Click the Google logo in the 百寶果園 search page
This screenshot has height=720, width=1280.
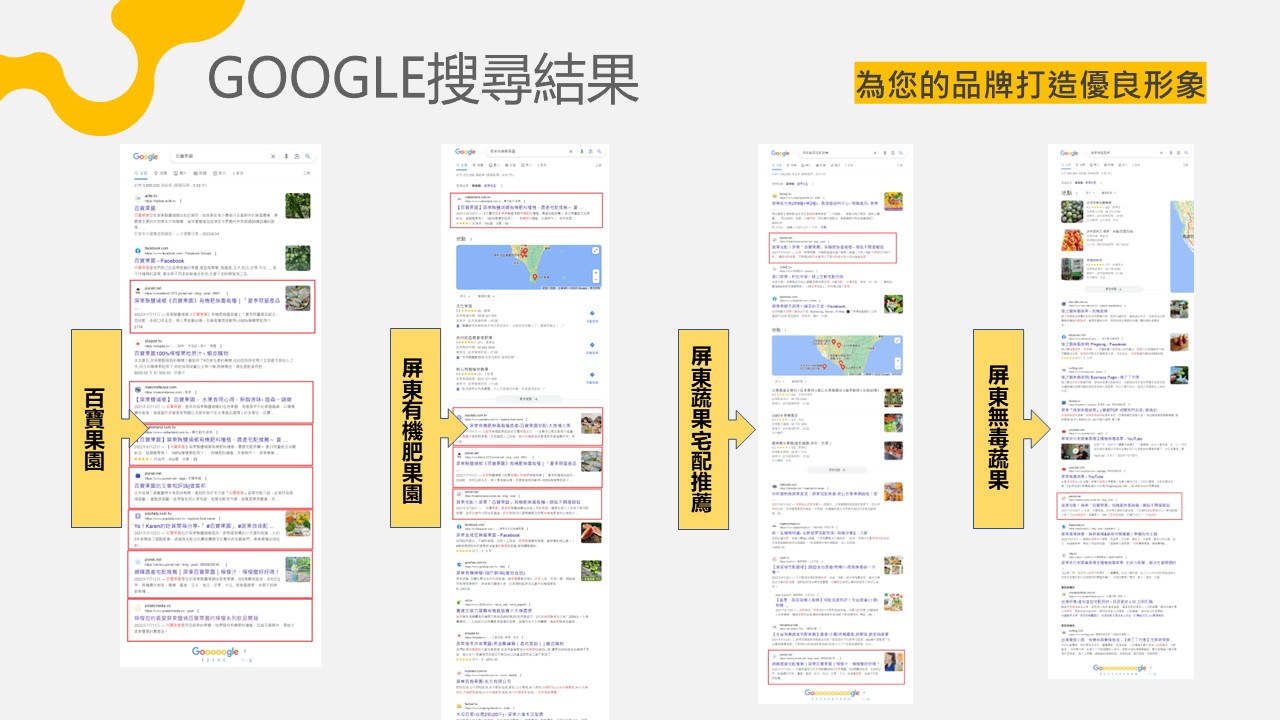(146, 156)
